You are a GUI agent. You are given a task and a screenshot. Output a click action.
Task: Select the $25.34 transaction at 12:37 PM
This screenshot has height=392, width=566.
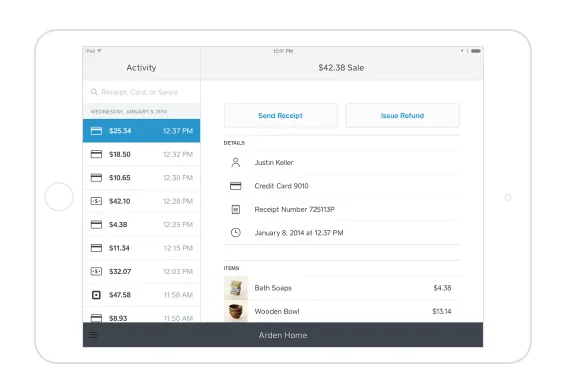click(142, 131)
